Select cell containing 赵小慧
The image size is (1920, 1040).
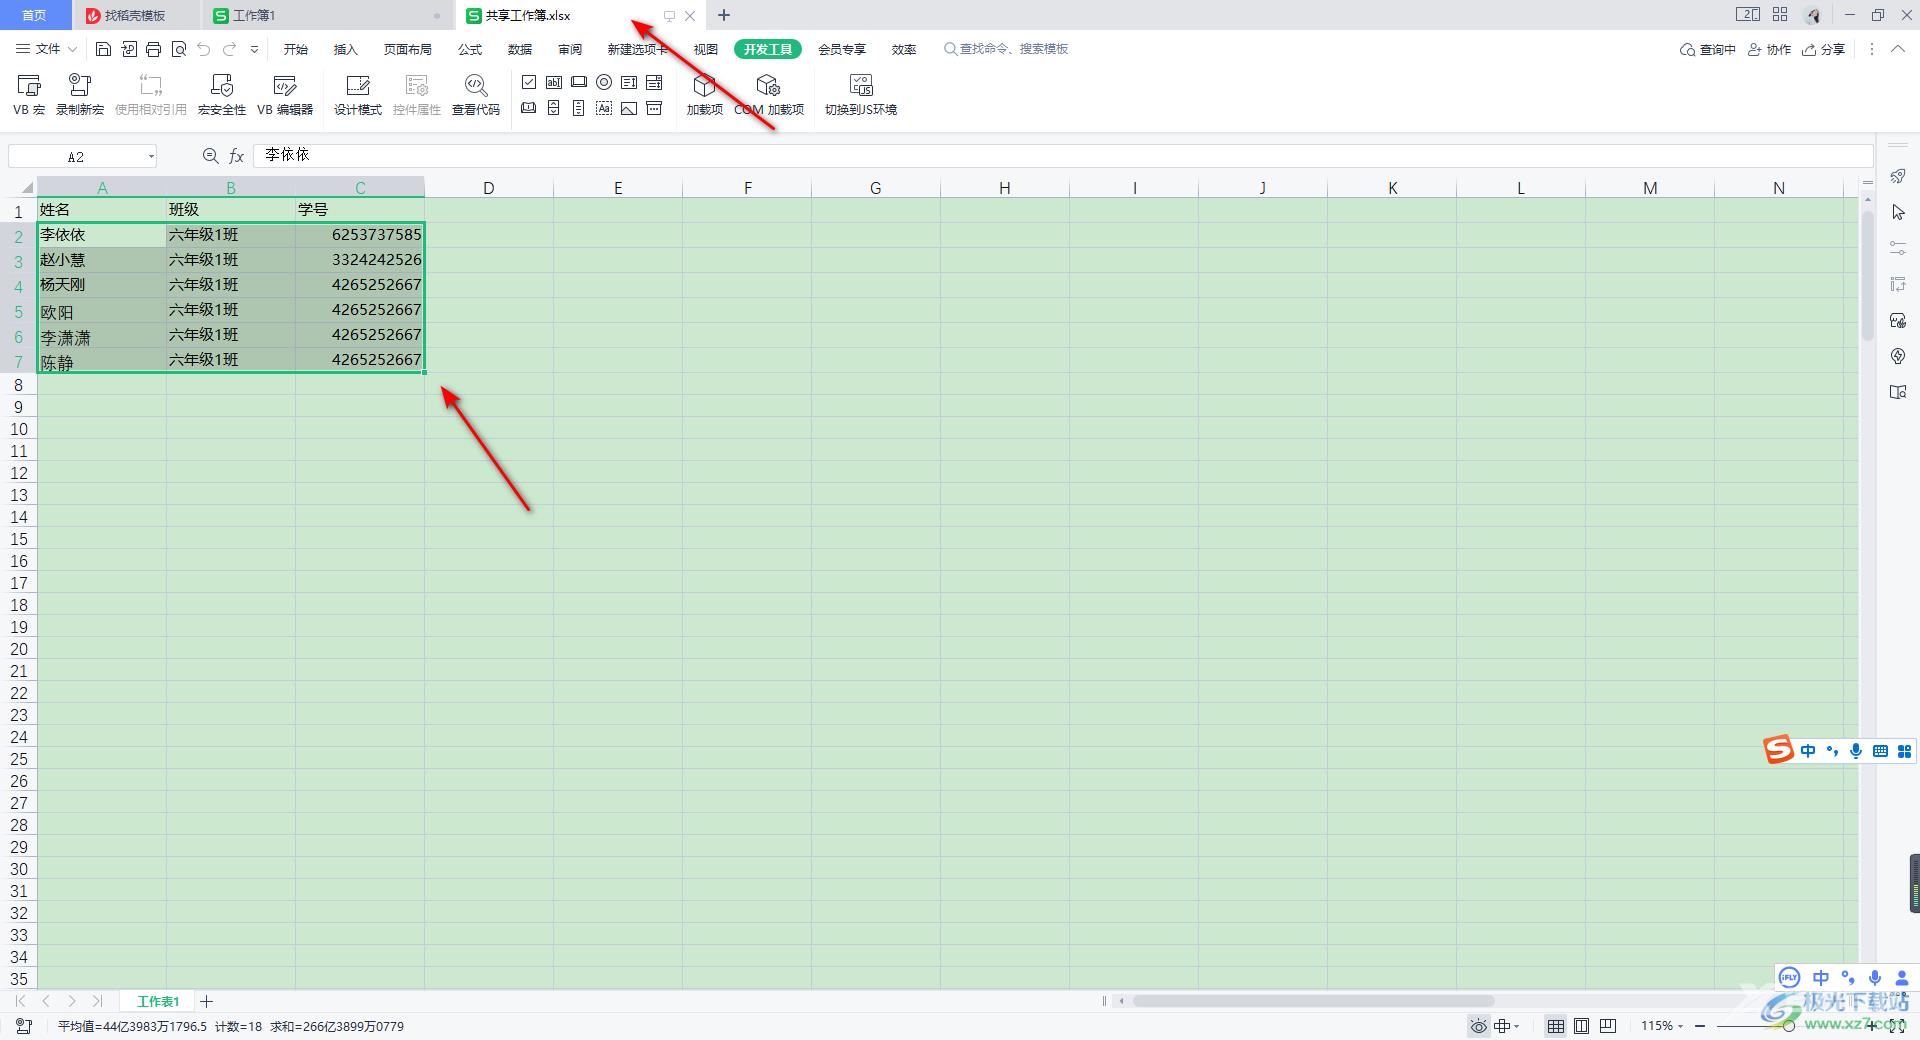click(102, 260)
